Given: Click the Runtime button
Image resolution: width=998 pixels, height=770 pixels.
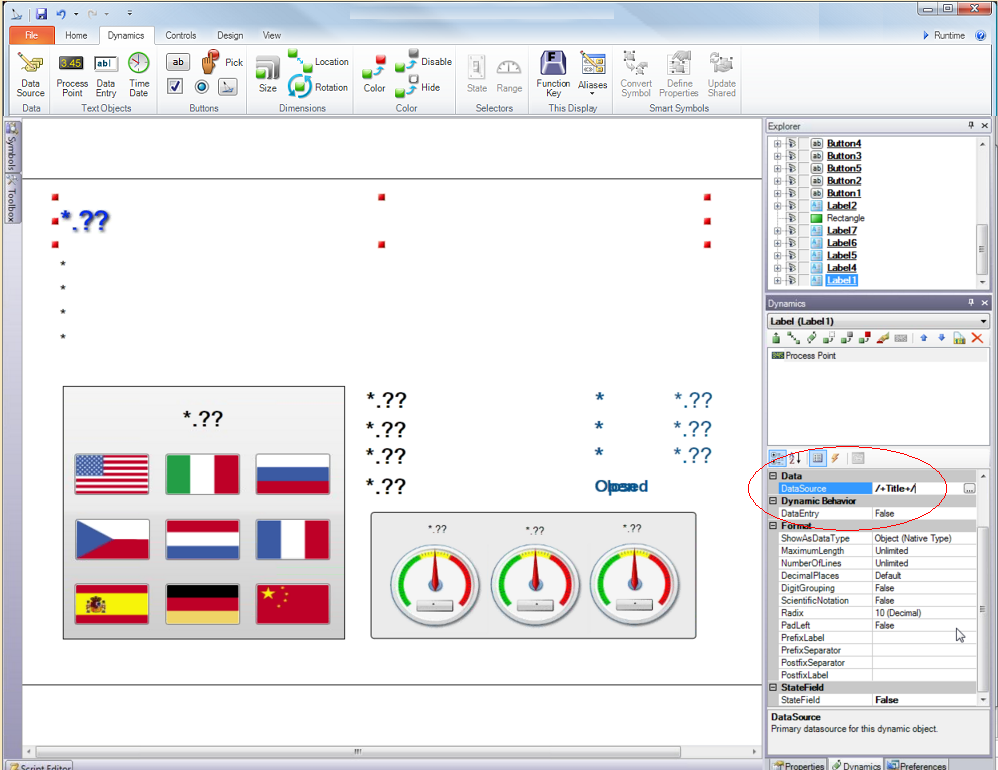Looking at the screenshot, I should point(944,35).
